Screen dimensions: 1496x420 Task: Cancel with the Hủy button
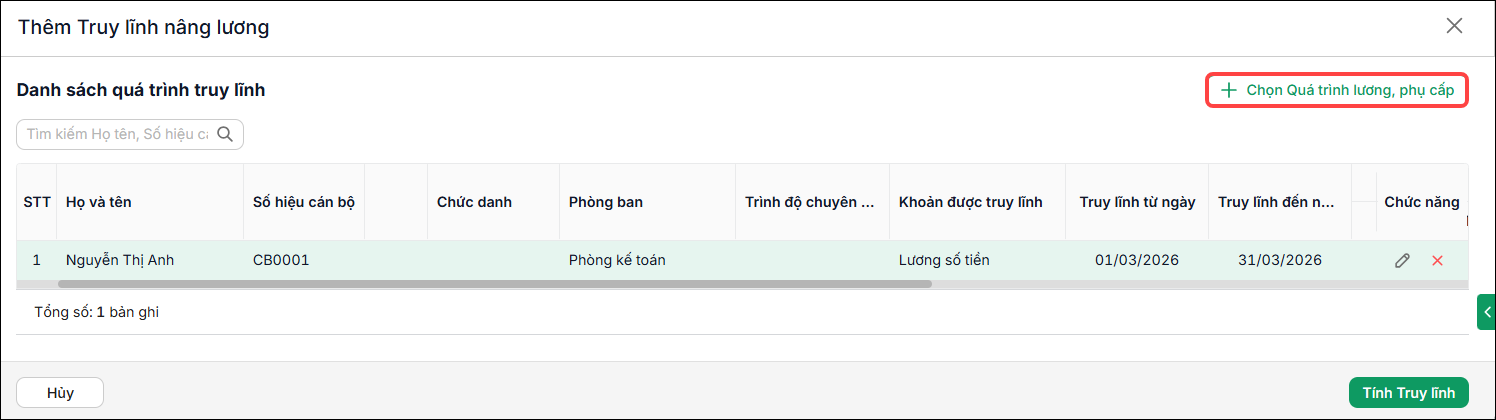point(60,393)
